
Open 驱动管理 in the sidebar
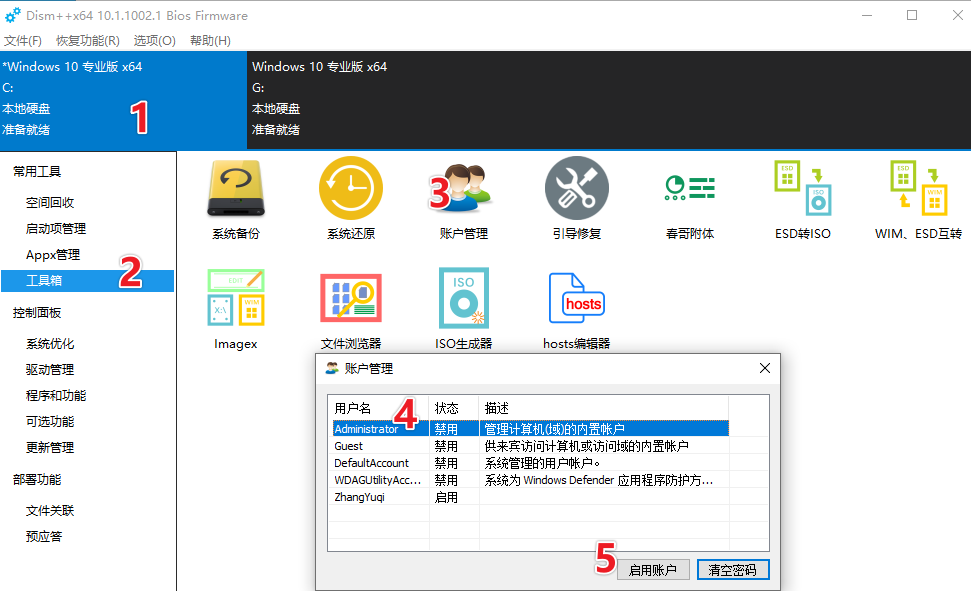(x=50, y=370)
